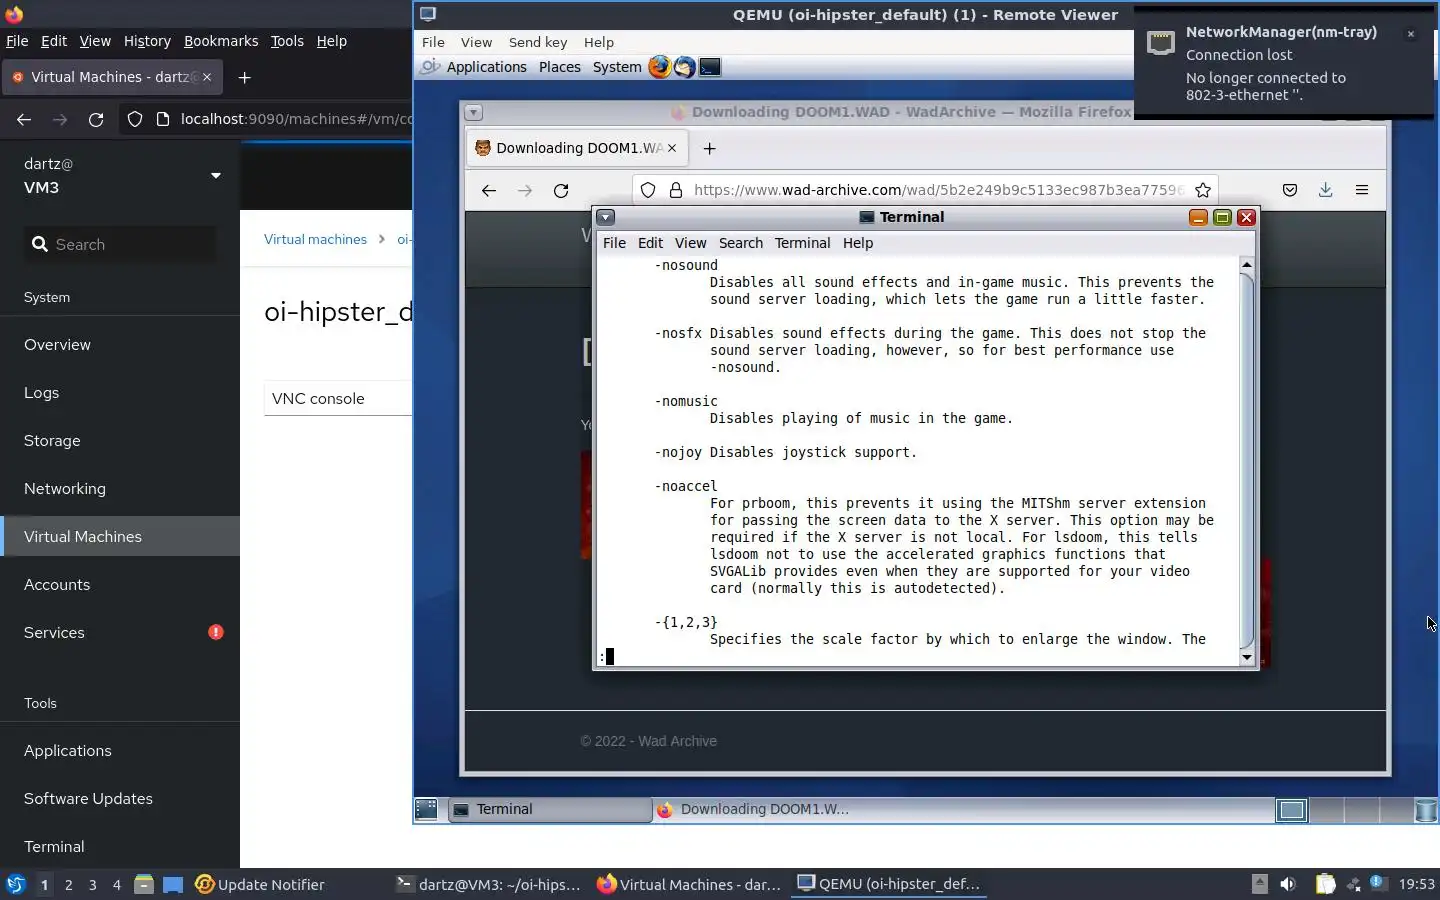
Task: Go to Overview in Cockpit sidebar
Action: (120, 344)
